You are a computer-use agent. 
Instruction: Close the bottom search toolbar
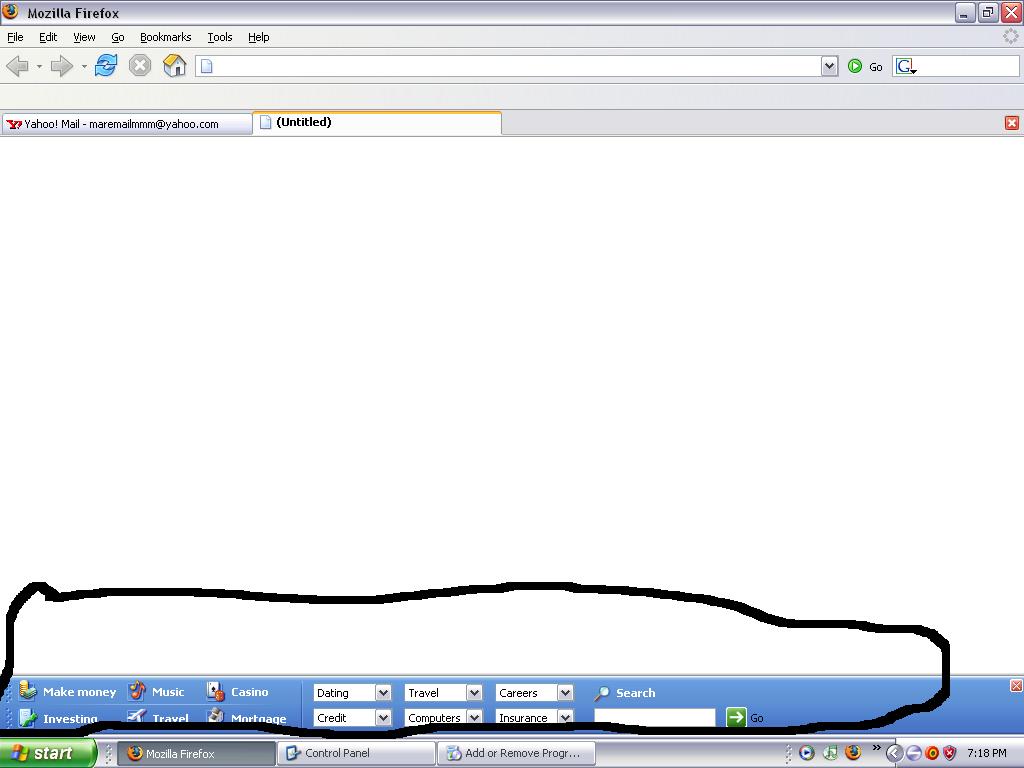tap(1016, 685)
